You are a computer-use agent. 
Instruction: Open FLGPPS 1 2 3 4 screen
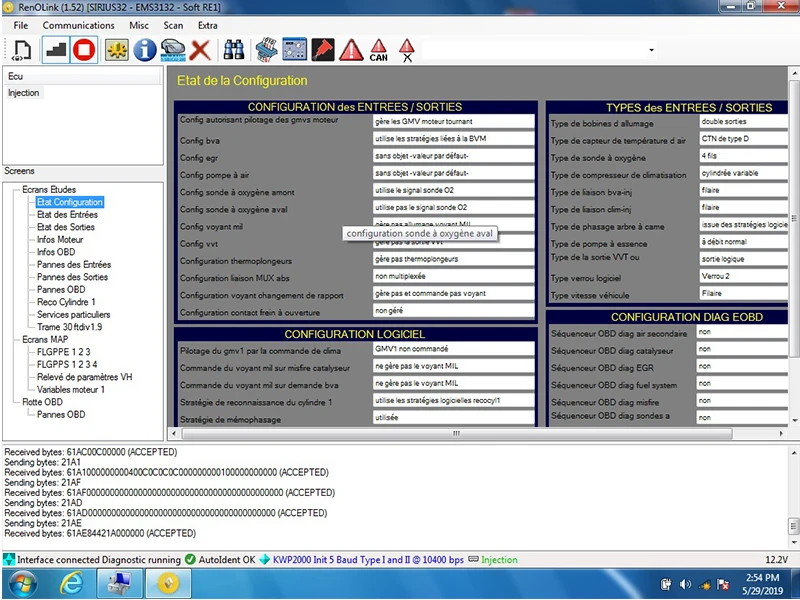[67, 364]
